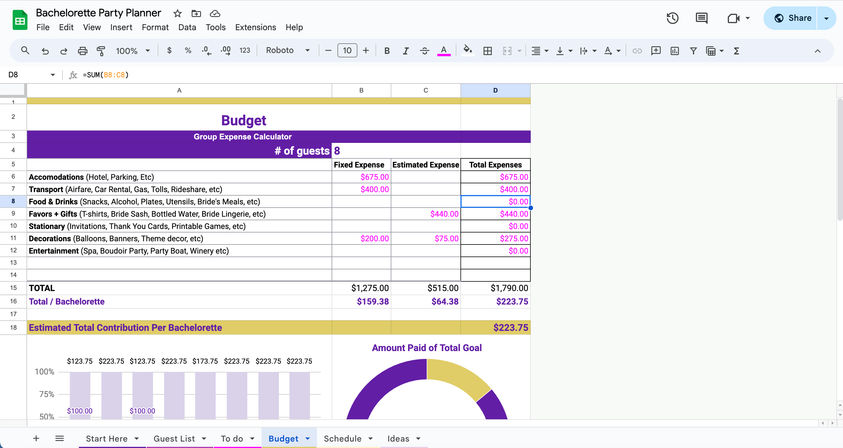The height and width of the screenshot is (448, 843).
Task: Click the move to folder icon
Action: [x=196, y=13]
